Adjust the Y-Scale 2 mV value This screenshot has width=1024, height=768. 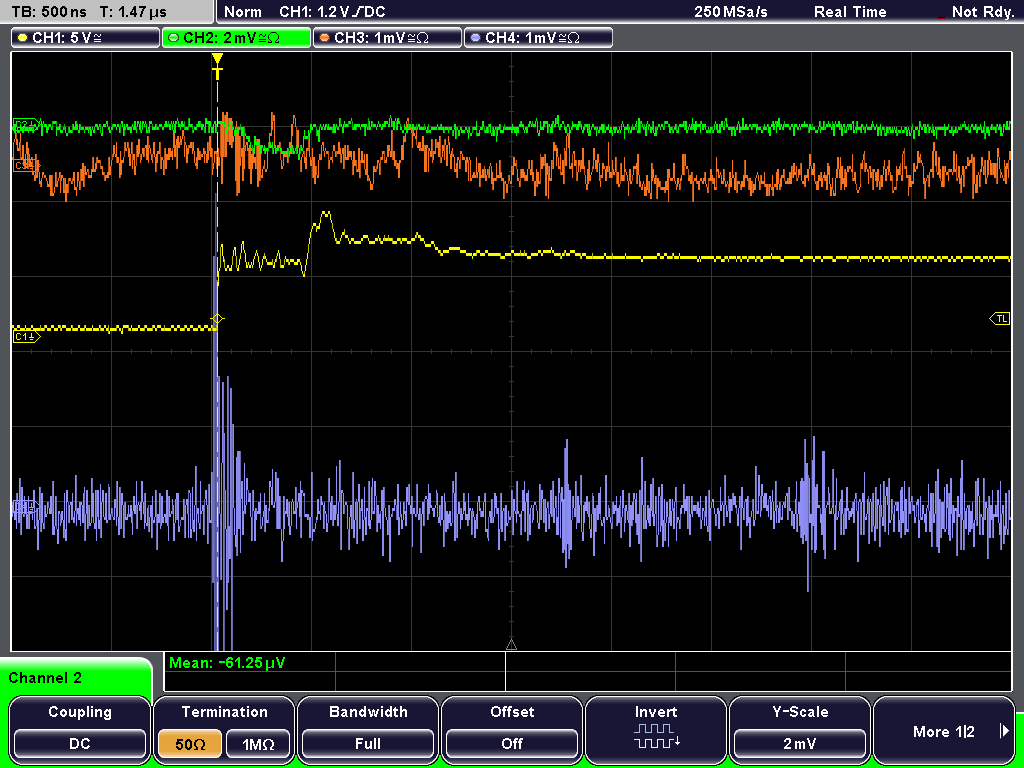(800, 729)
